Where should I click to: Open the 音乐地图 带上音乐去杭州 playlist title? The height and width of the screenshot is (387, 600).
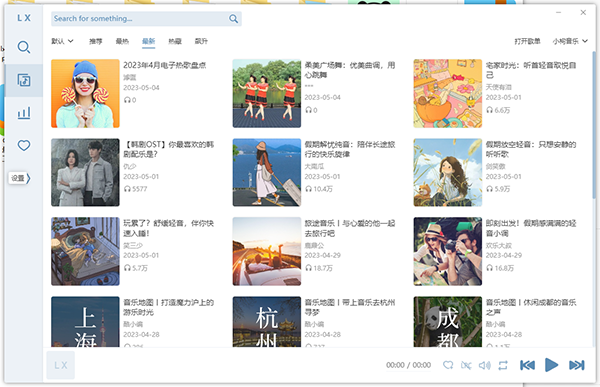pyautogui.click(x=350, y=307)
